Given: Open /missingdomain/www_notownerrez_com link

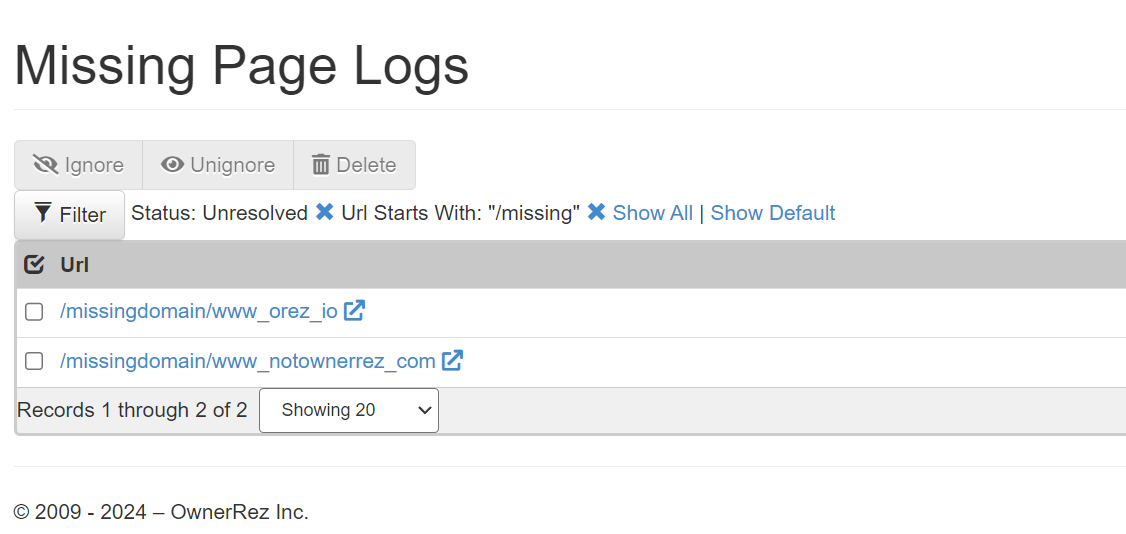Looking at the screenshot, I should coord(248,360).
